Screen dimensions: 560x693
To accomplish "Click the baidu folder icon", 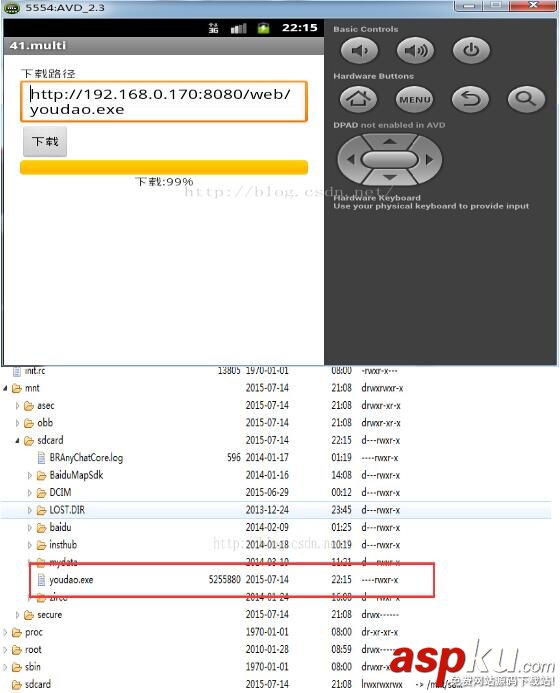I will [42, 527].
